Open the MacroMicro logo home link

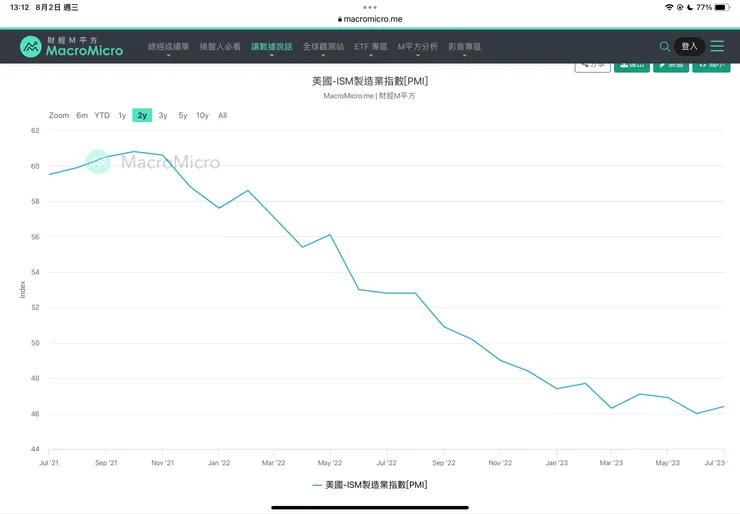pos(71,46)
